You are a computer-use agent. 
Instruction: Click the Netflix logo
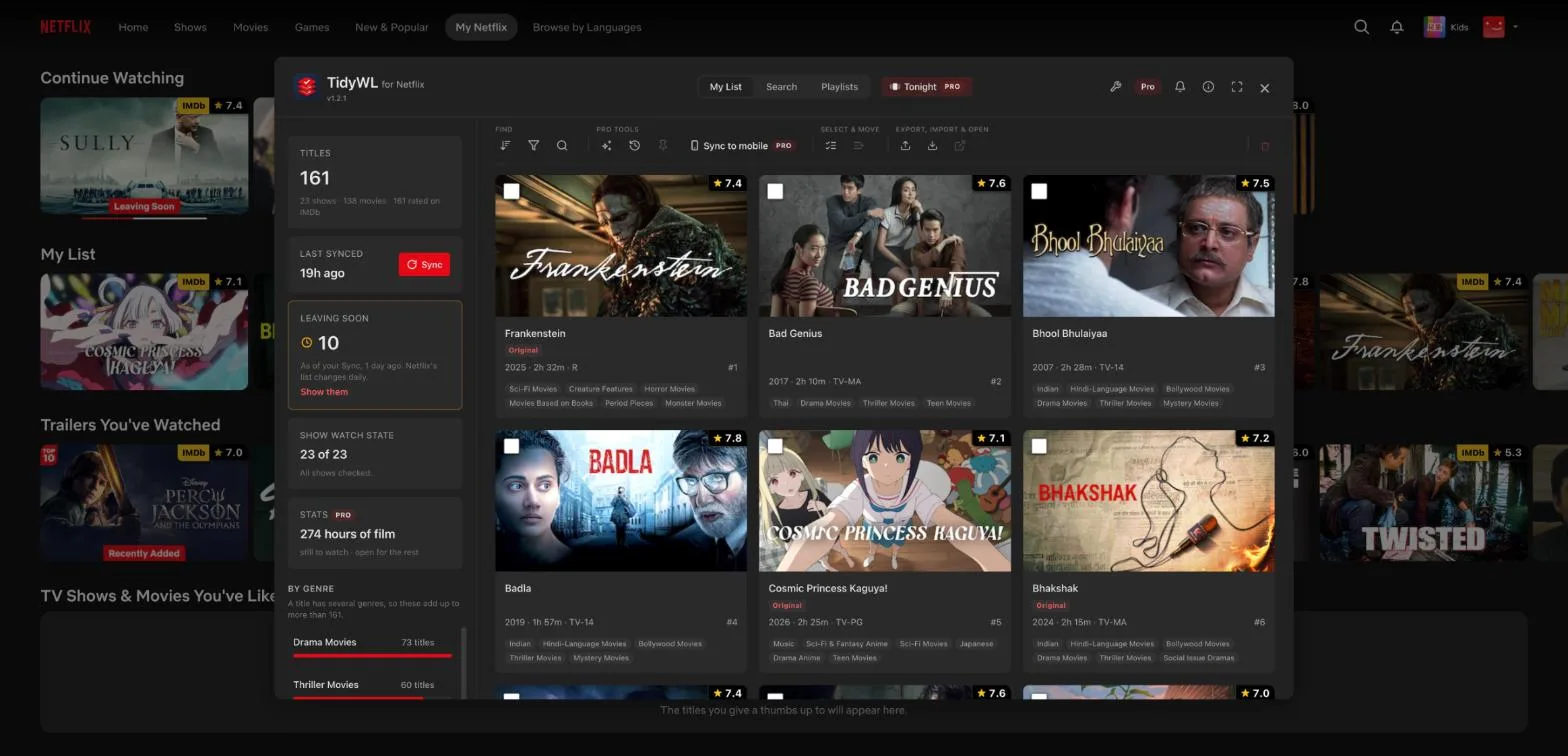pyautogui.click(x=65, y=27)
